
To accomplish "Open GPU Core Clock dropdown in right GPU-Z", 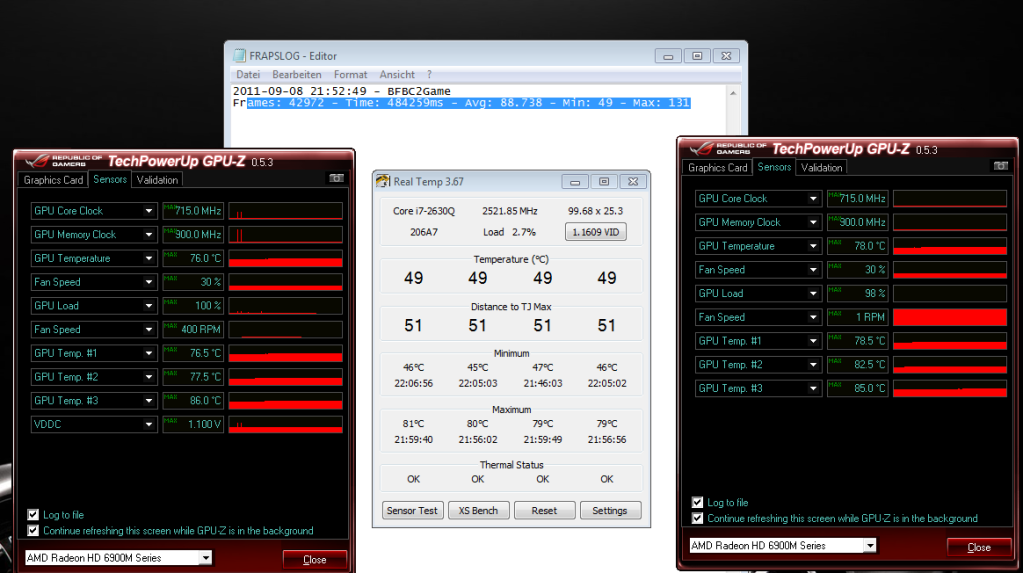I will (x=813, y=198).
